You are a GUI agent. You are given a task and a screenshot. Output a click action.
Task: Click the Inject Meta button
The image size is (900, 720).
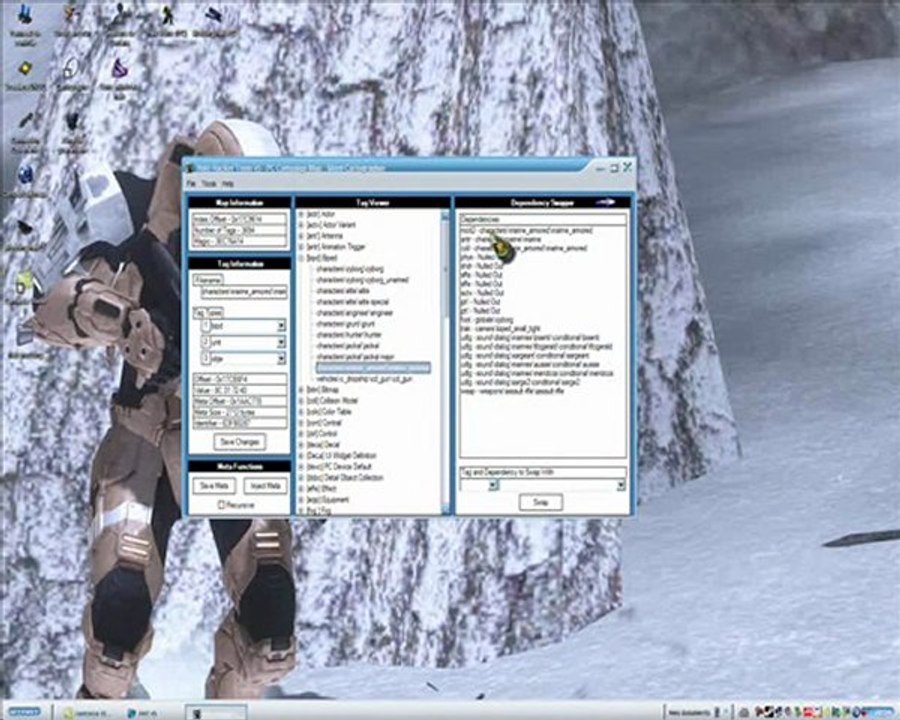(x=265, y=486)
